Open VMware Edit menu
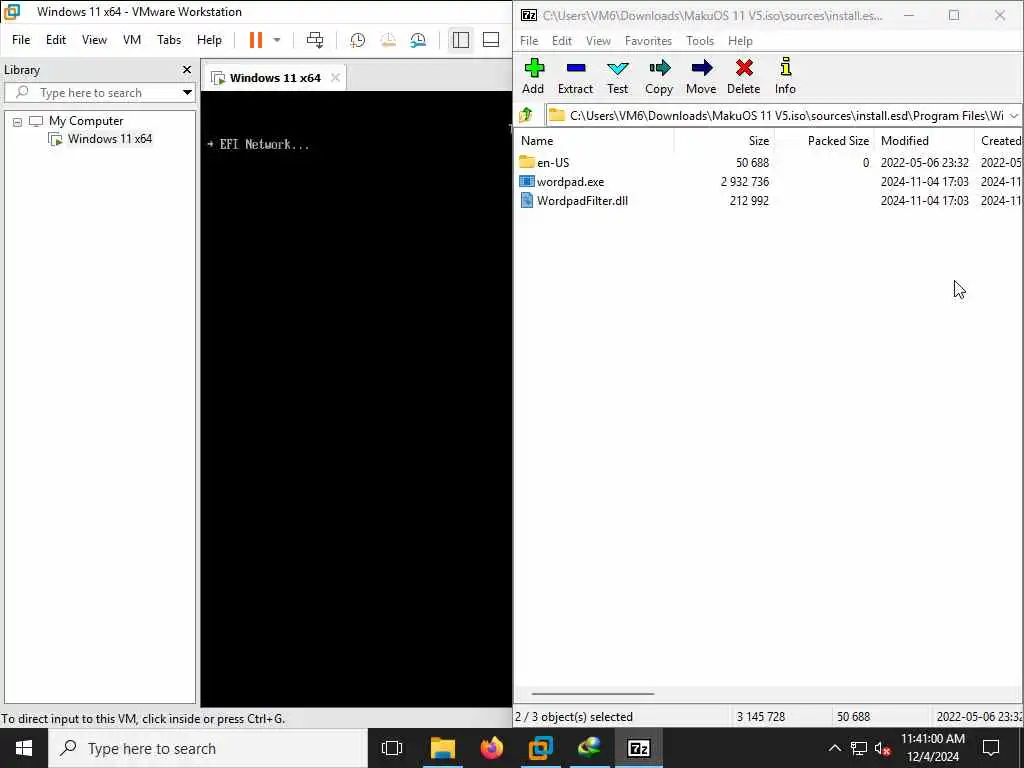 coord(56,40)
